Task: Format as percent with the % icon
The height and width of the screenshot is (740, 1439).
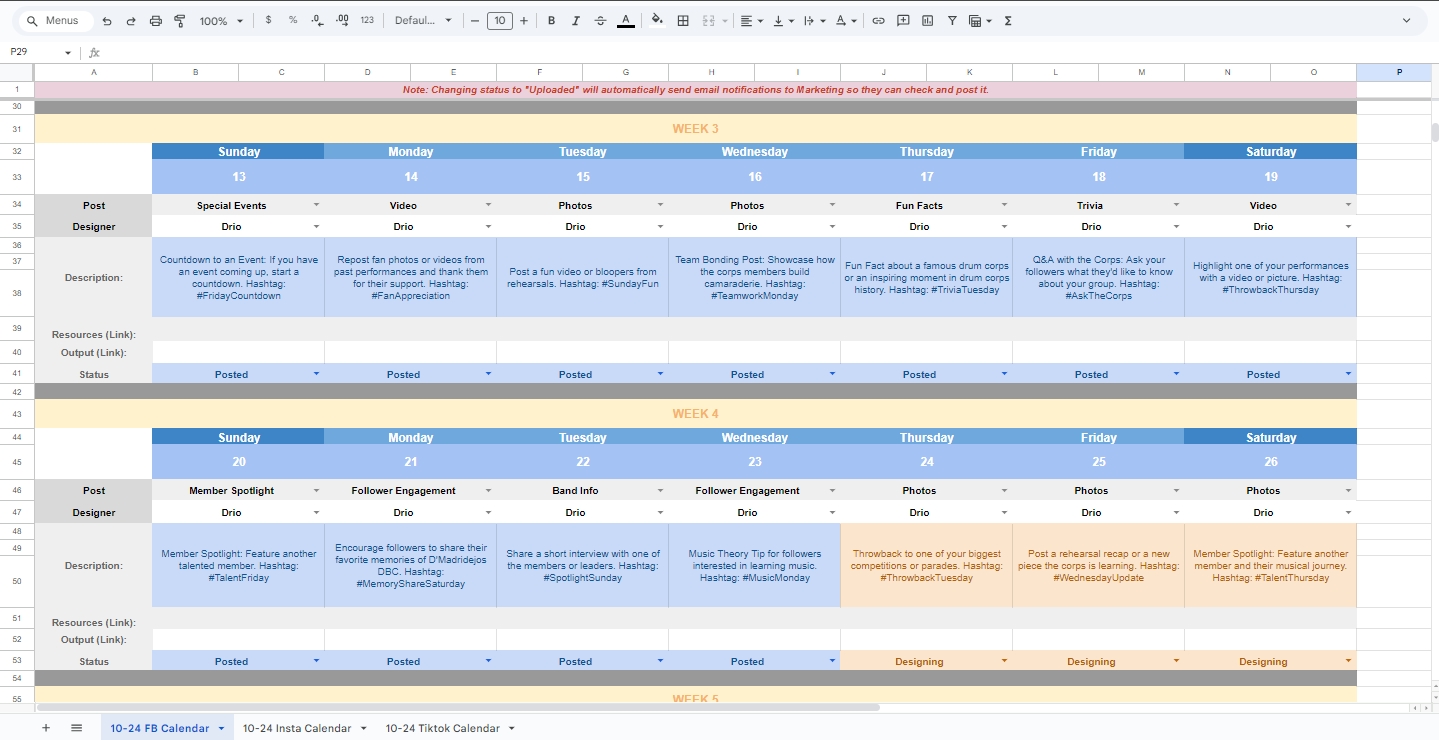Action: click(x=293, y=20)
